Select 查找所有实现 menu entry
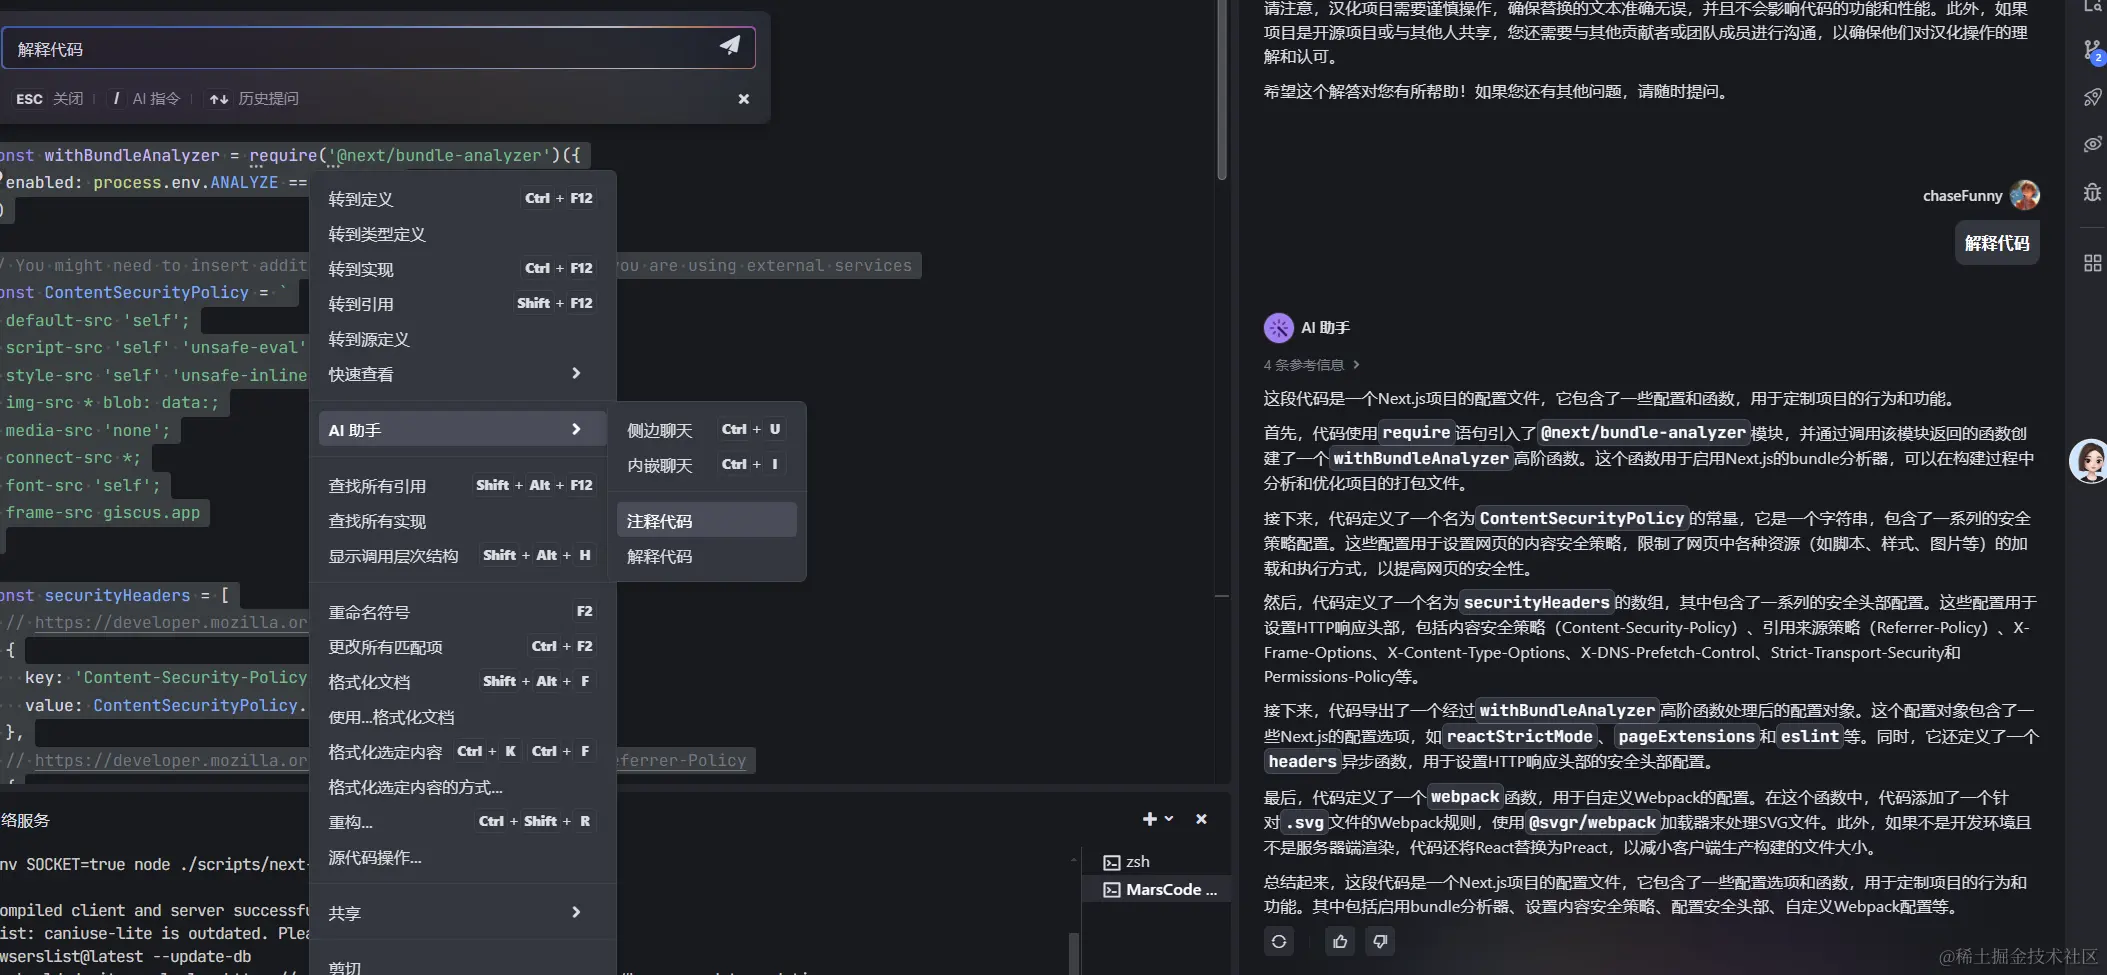The width and height of the screenshot is (2107, 975). tap(462, 521)
